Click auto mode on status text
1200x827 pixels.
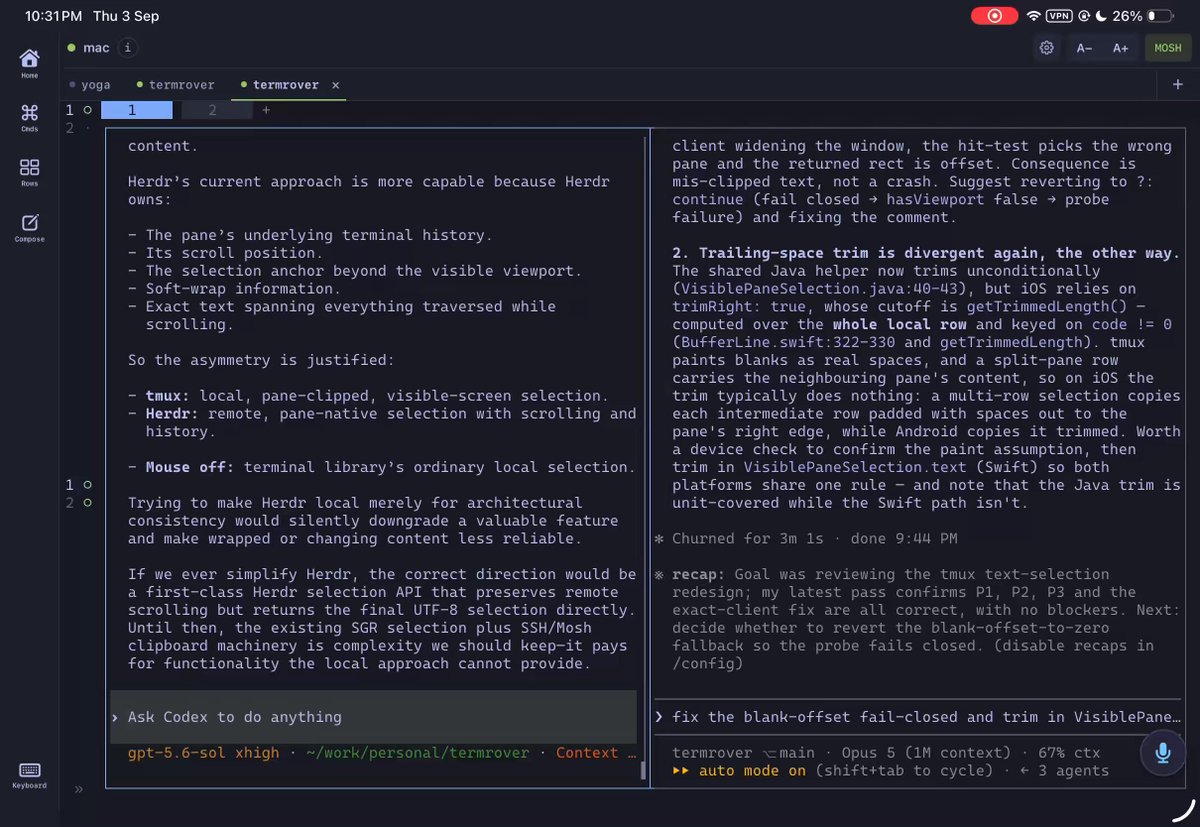[x=751, y=771]
